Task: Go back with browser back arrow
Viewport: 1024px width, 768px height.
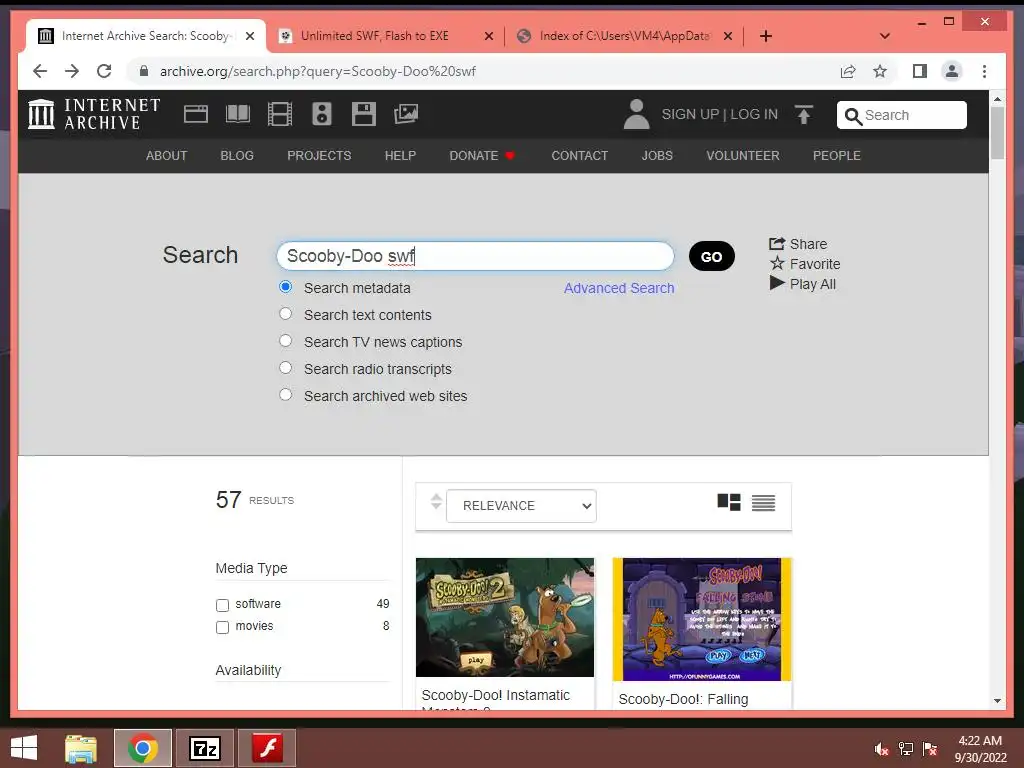Action: (x=40, y=71)
